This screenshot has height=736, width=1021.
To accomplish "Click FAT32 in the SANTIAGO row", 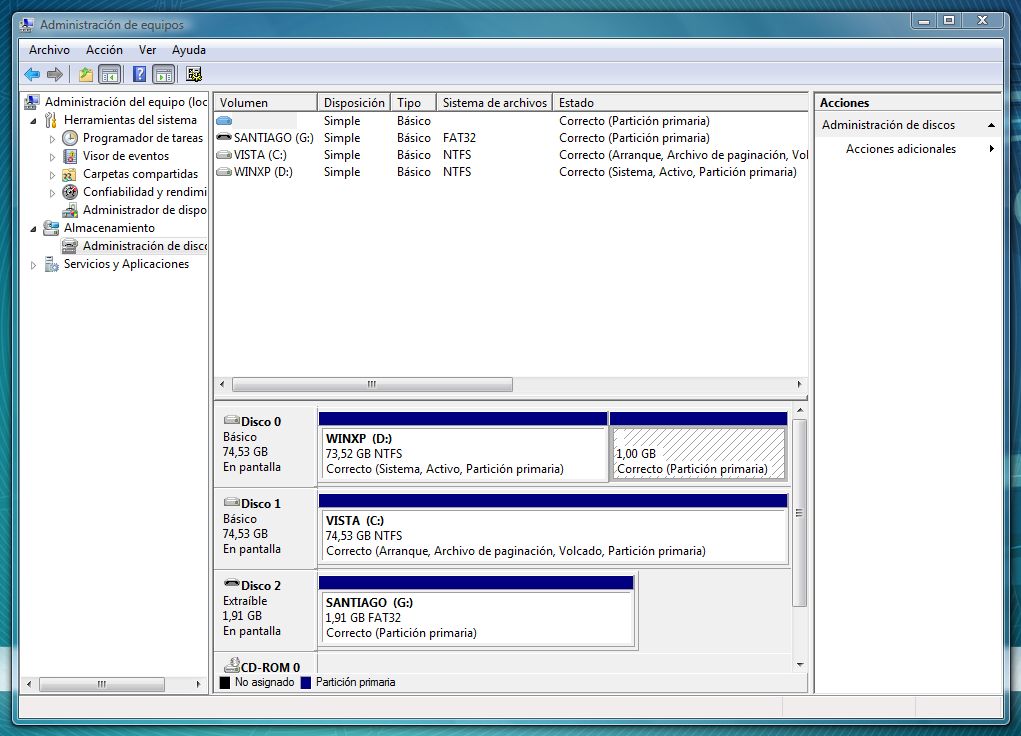I will (x=459, y=137).
